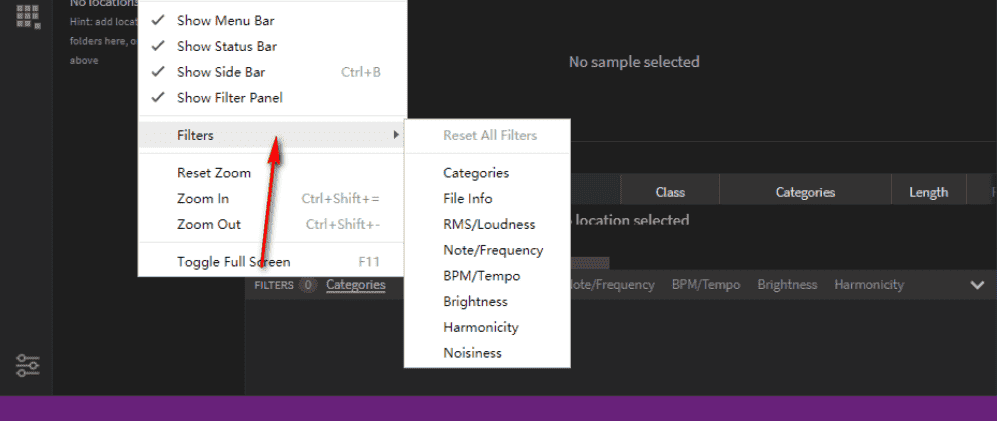Viewport: 997px width, 421px height.
Task: Select RMS/Loudness in Filters submenu
Action: pyautogui.click(x=487, y=224)
